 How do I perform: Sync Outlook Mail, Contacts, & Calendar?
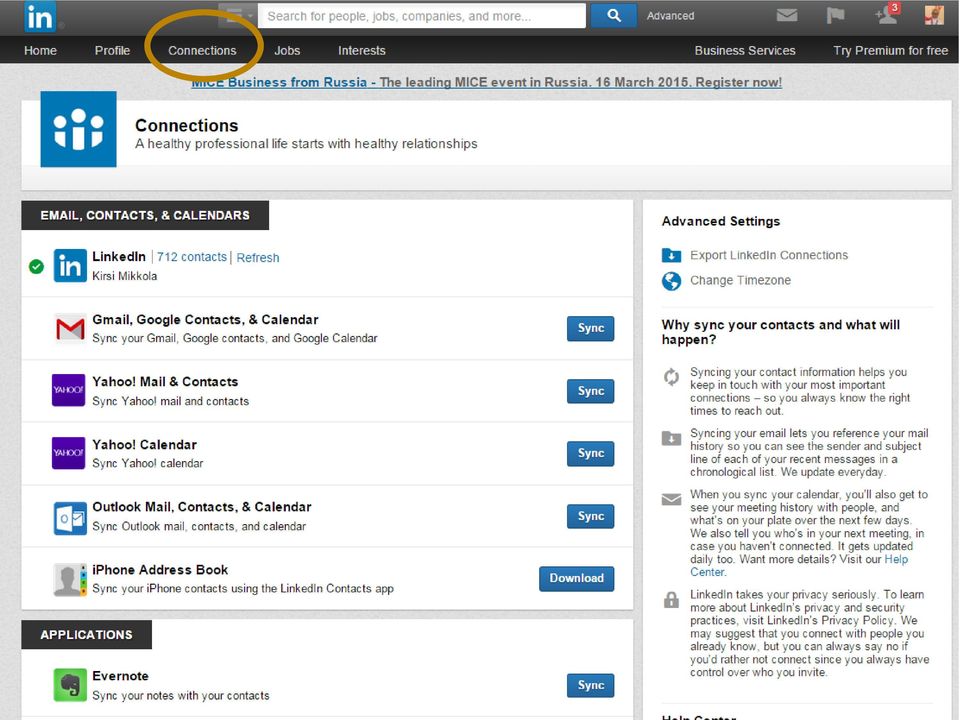click(590, 516)
